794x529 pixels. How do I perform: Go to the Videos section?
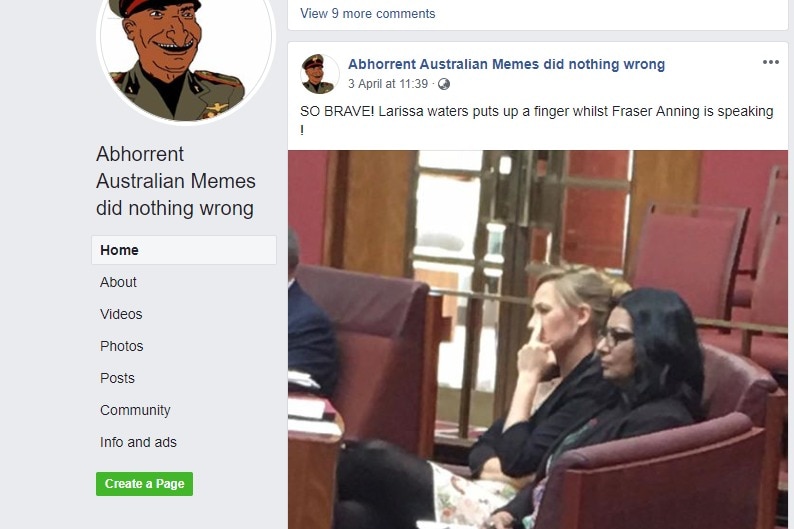[121, 314]
